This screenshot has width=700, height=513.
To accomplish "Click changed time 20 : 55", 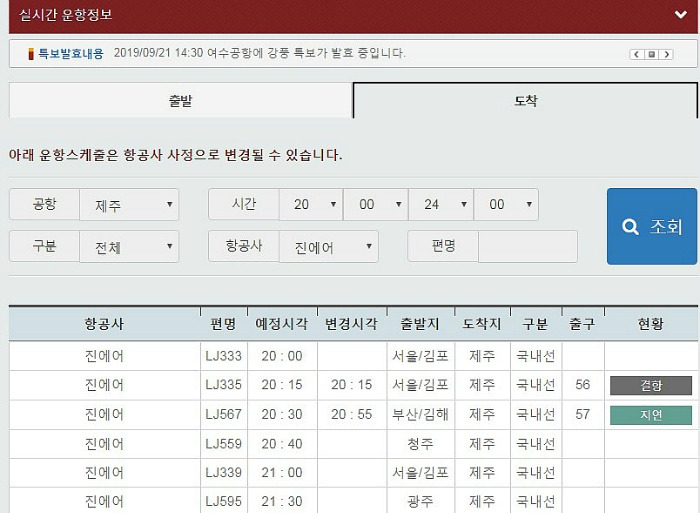I will [352, 414].
